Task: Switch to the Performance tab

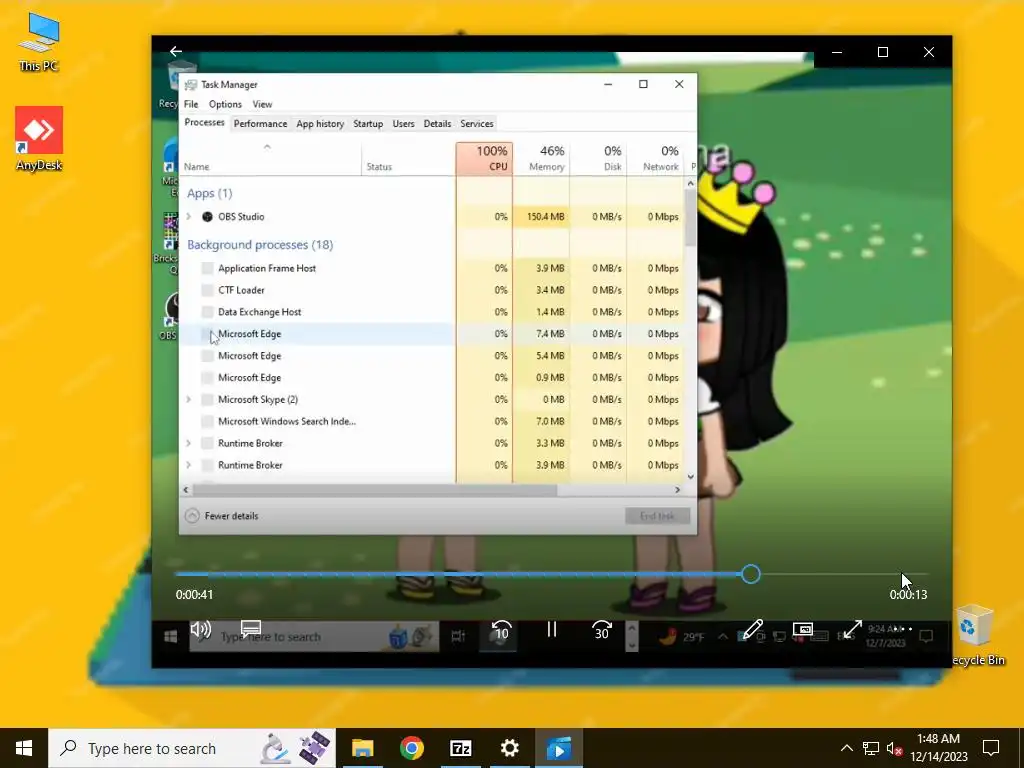Action: pos(260,123)
